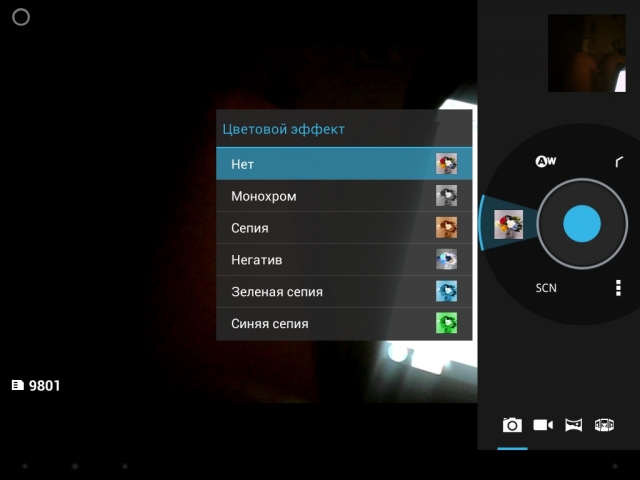
Task: Tap the remaining shots counter 9801
Action: [x=36, y=385]
